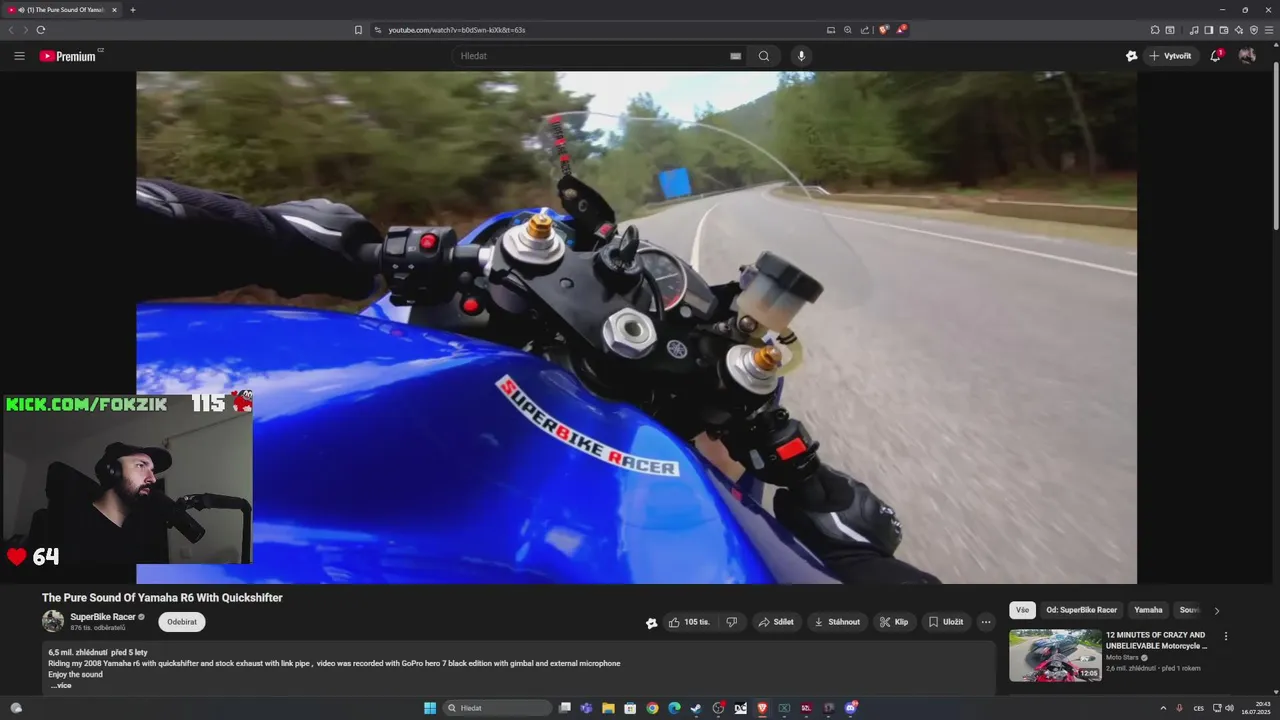Open volume control in system tray

click(x=1229, y=708)
